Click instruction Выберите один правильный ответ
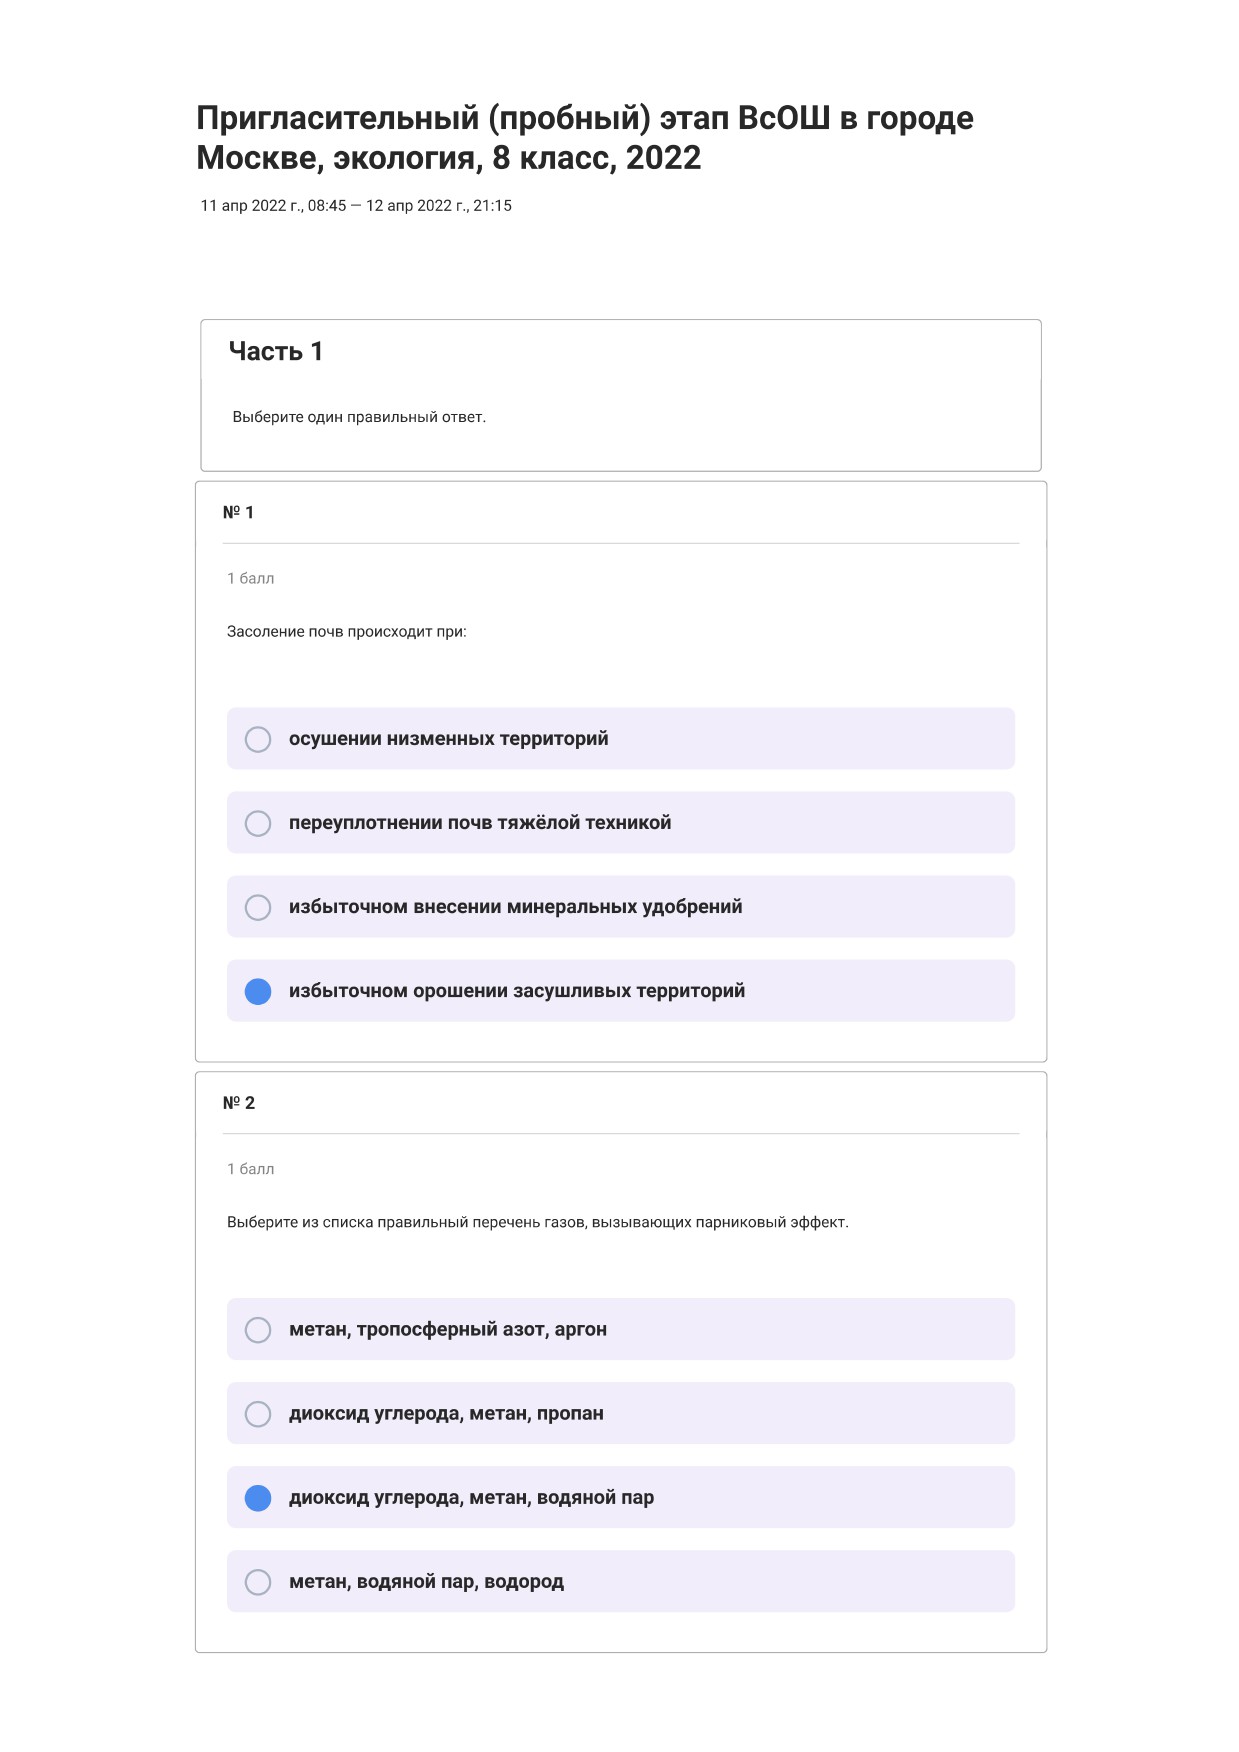This screenshot has width=1239, height=1752. pos(359,417)
